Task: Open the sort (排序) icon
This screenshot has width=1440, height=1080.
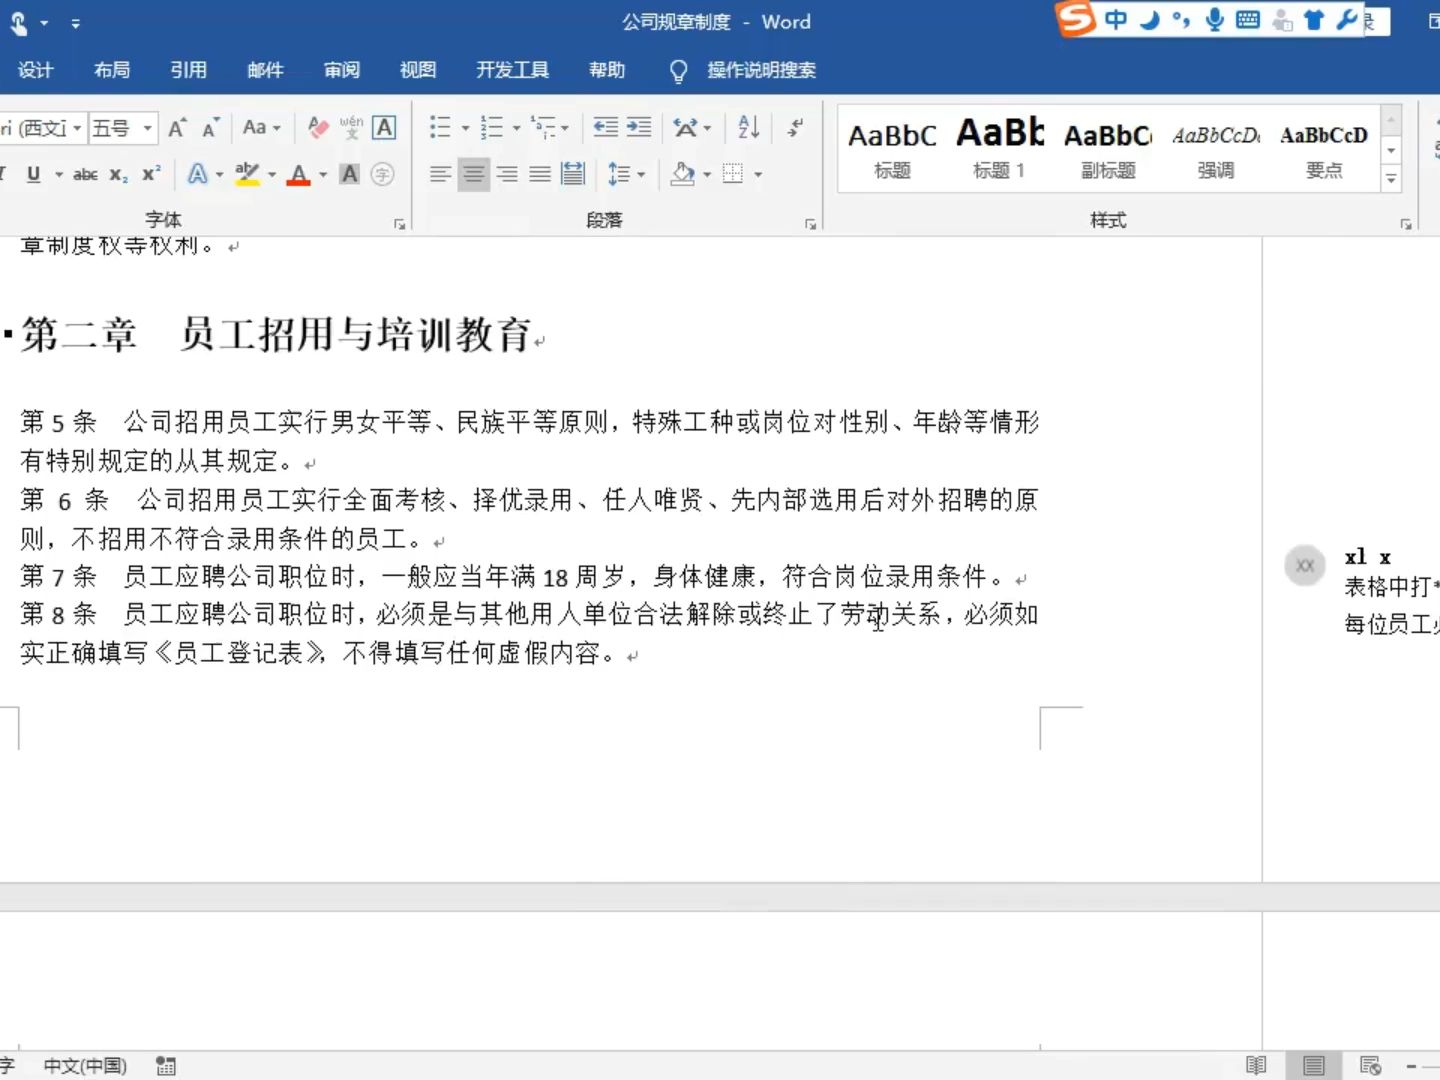Action: click(x=747, y=128)
